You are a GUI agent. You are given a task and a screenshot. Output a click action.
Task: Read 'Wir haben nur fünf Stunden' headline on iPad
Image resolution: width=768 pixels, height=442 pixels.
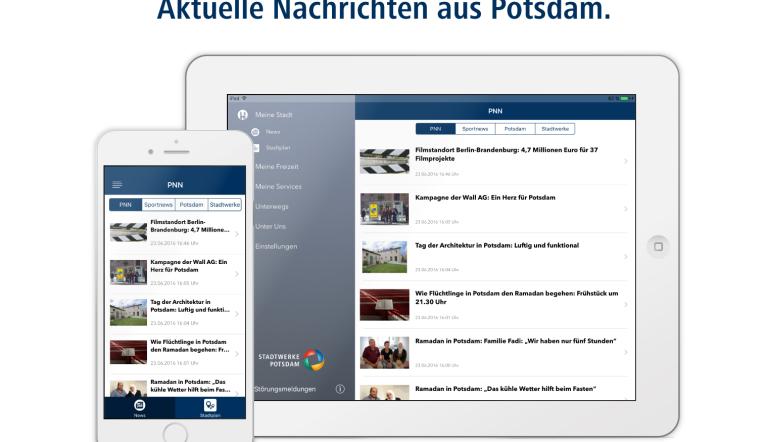click(516, 341)
